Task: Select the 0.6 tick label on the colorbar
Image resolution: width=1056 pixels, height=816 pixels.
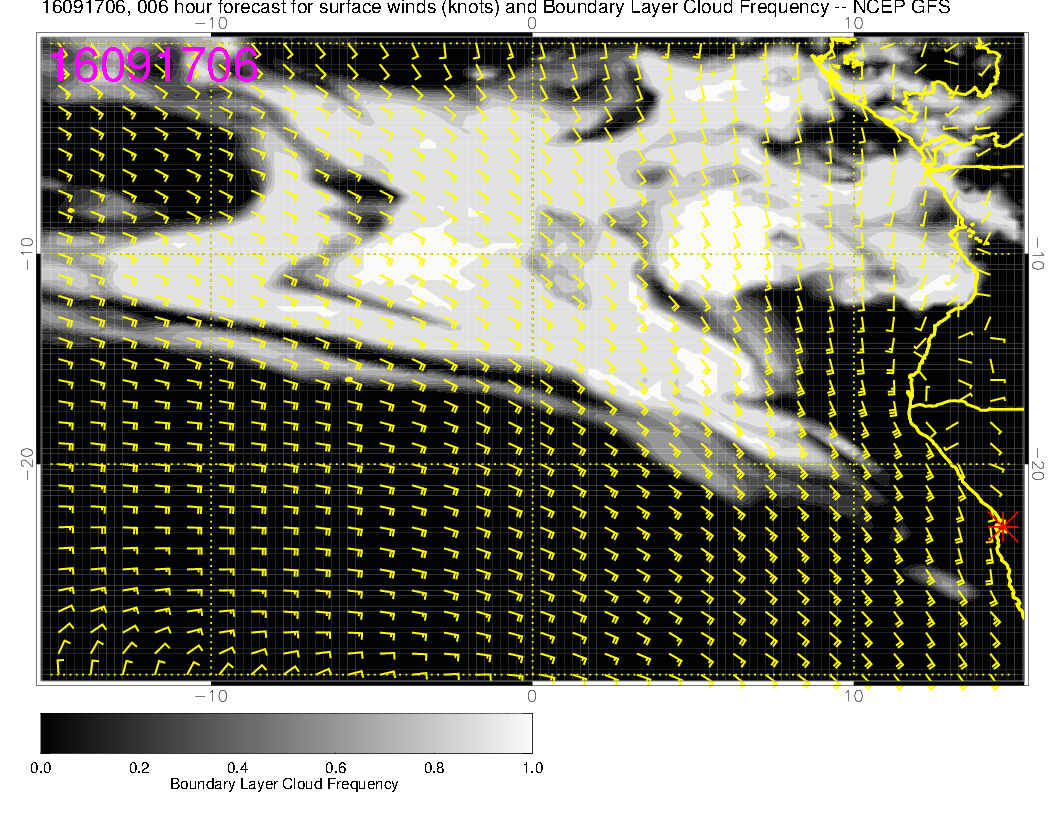Action: point(335,767)
